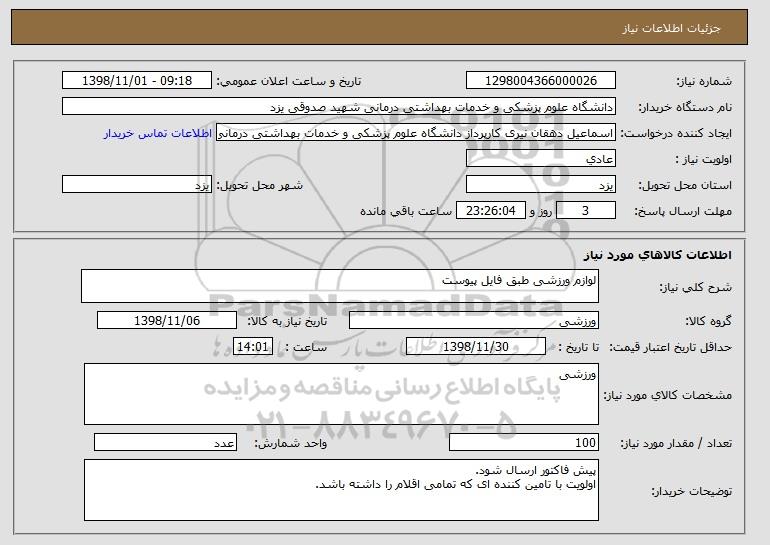The width and height of the screenshot is (770, 545).
Task: Click the واحد شمارش label
Action: coord(291,443)
